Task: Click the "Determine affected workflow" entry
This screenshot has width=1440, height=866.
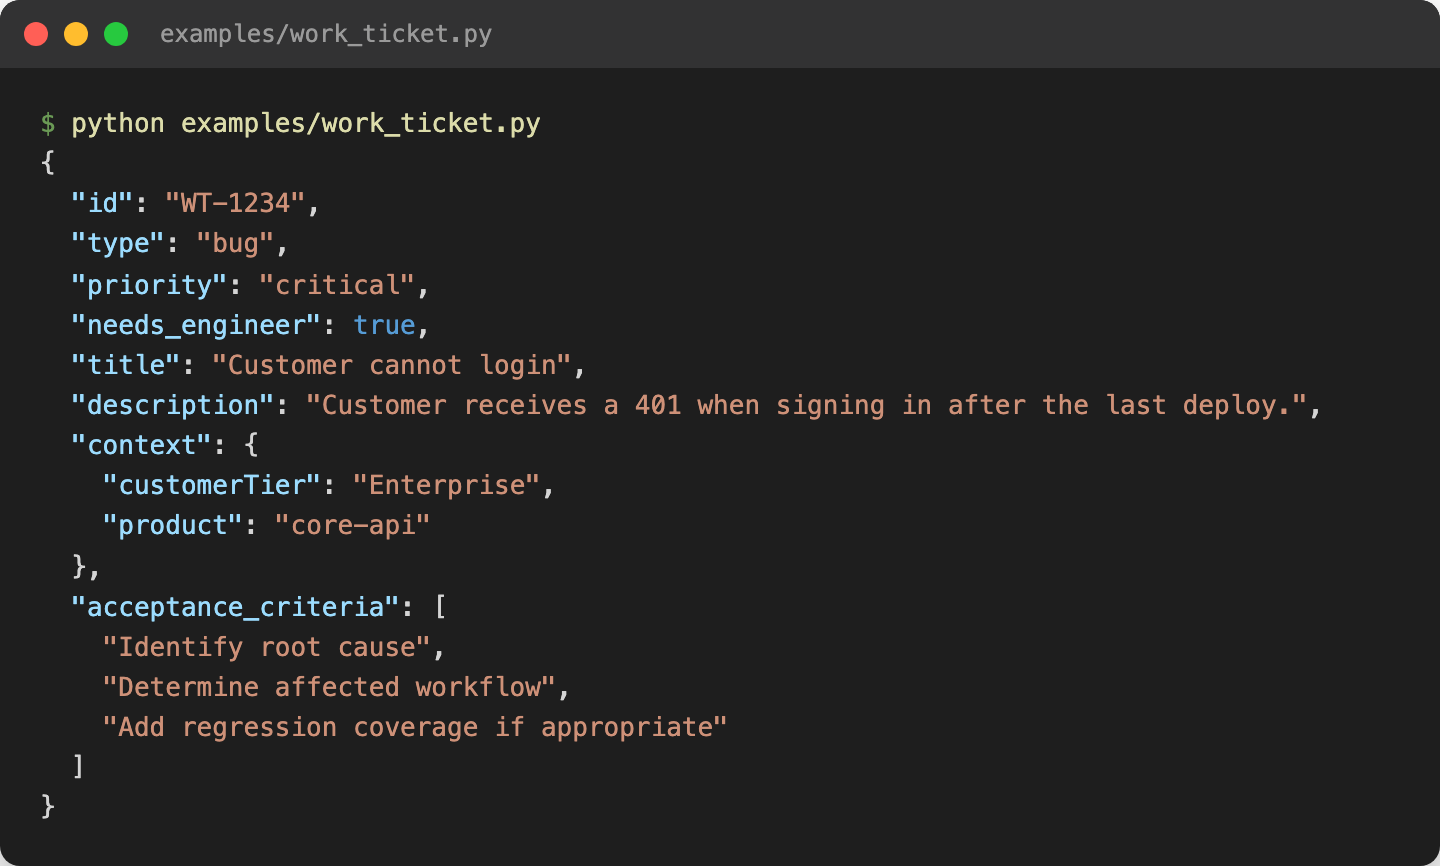Action: point(328,687)
